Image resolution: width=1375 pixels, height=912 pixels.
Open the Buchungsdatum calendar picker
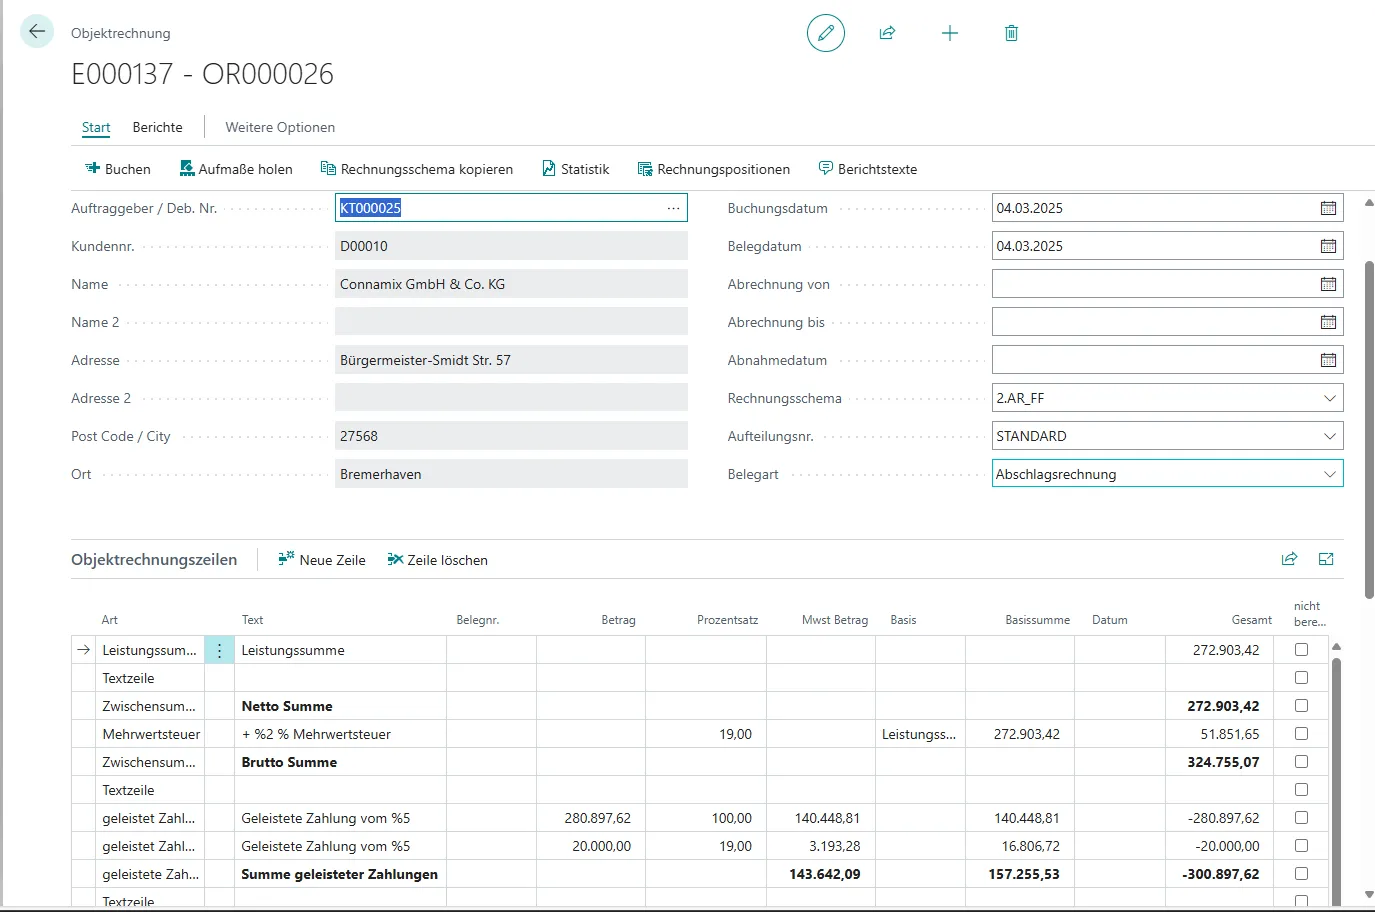1328,208
